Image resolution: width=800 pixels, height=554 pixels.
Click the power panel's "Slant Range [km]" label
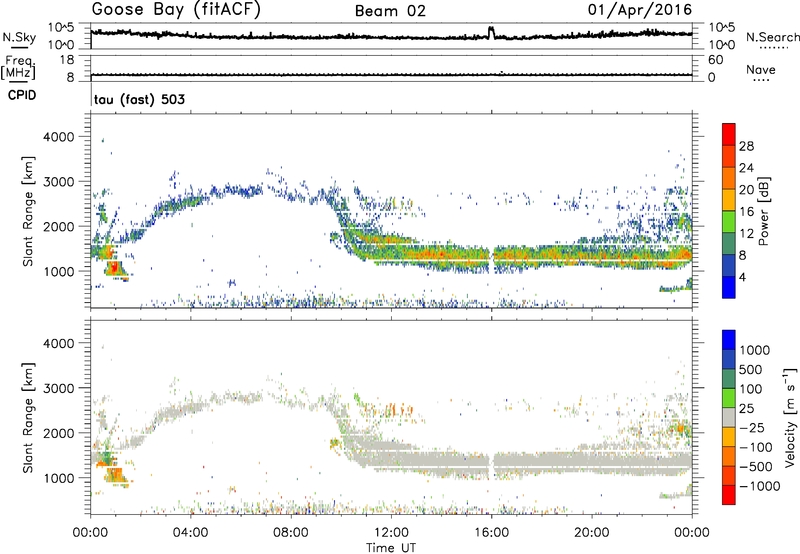(x=28, y=212)
